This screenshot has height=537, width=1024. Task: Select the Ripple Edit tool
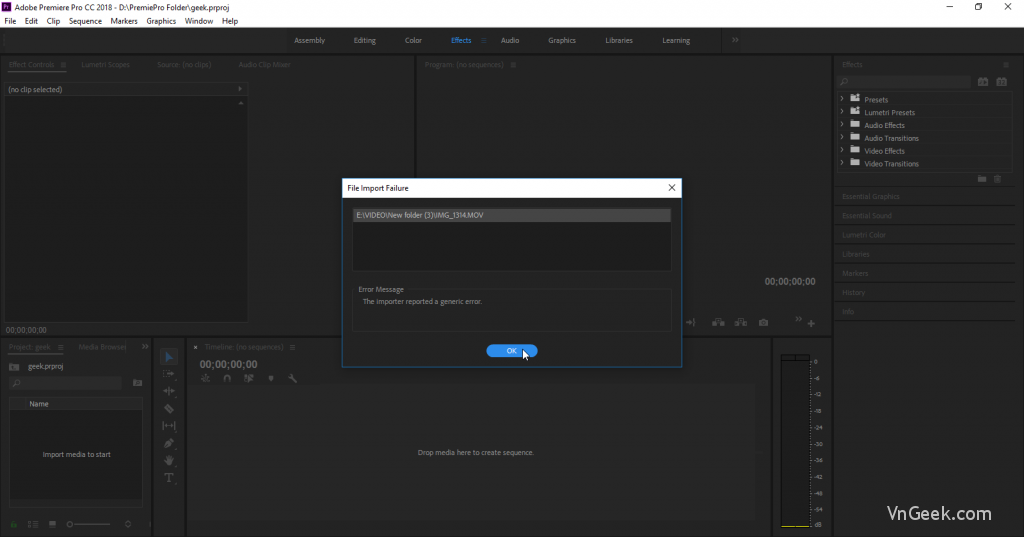(168, 391)
